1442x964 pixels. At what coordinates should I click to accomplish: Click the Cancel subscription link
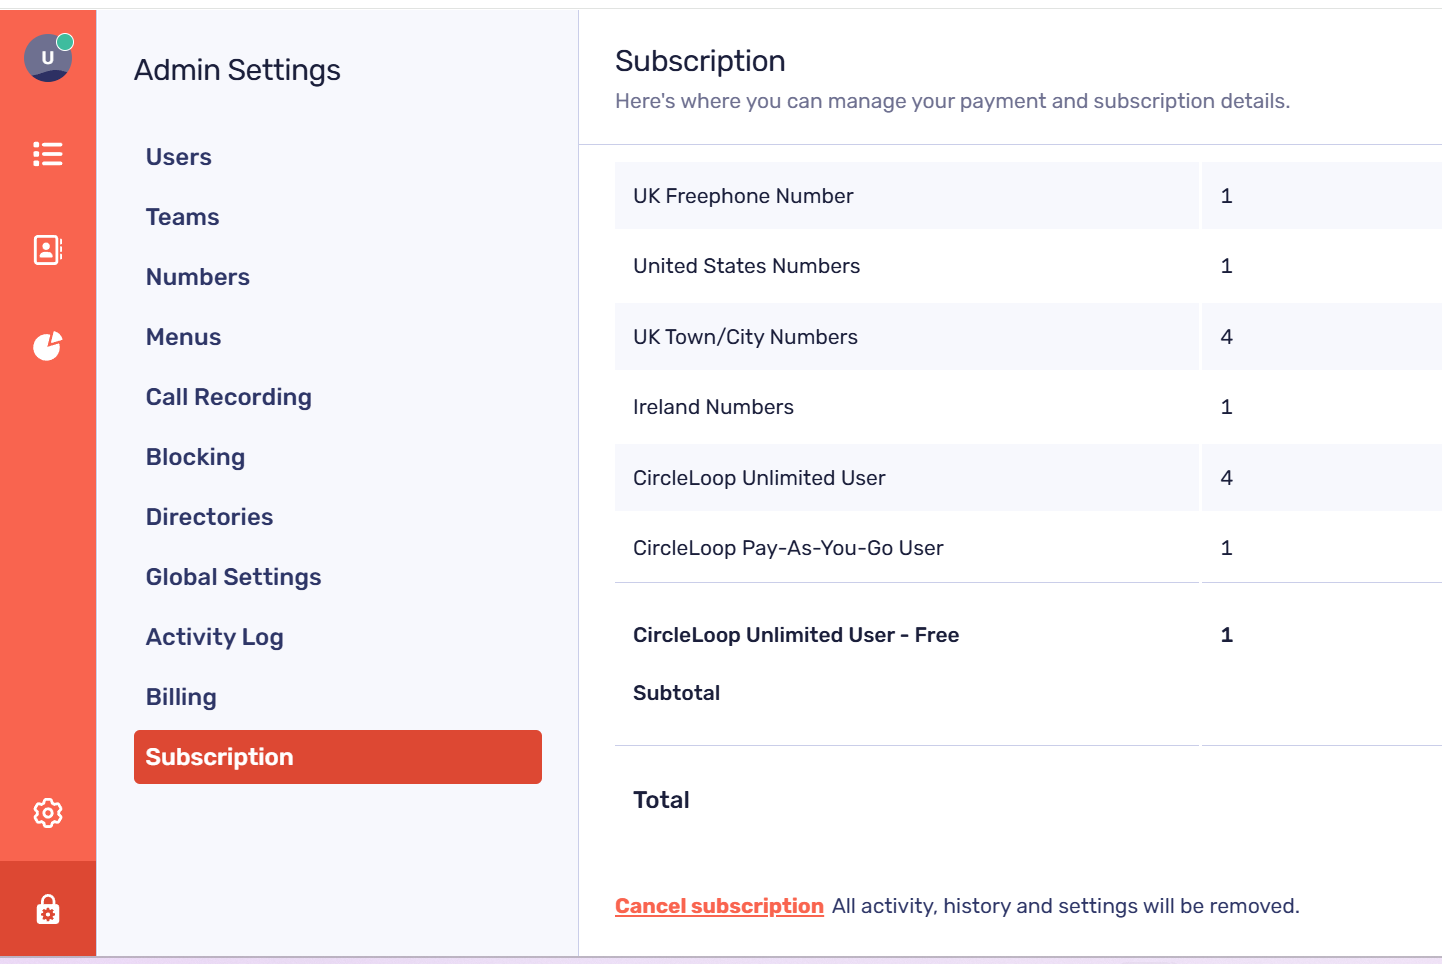tap(719, 905)
